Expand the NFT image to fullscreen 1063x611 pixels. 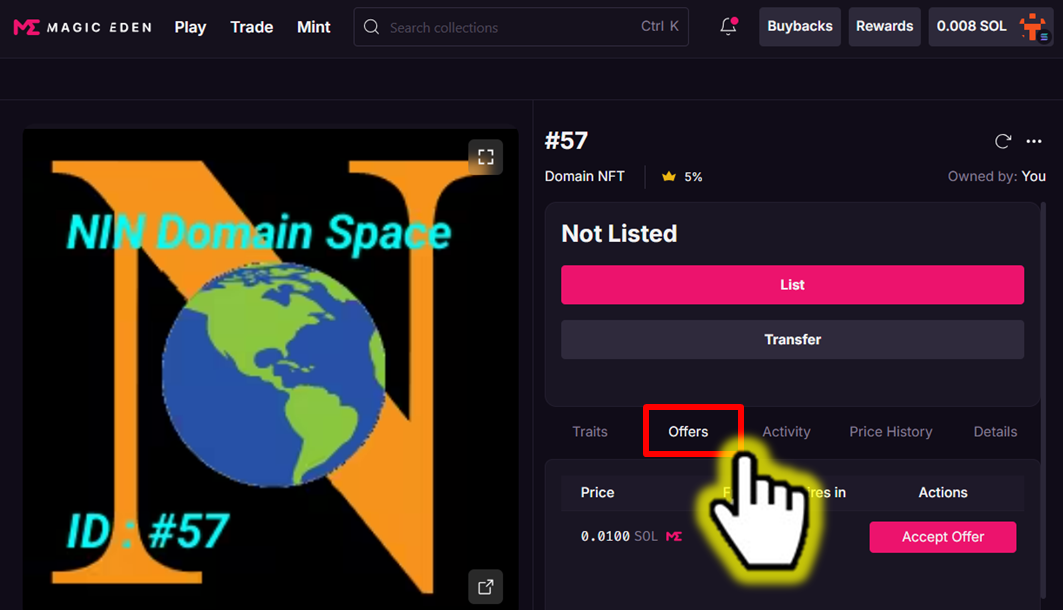[x=485, y=156]
